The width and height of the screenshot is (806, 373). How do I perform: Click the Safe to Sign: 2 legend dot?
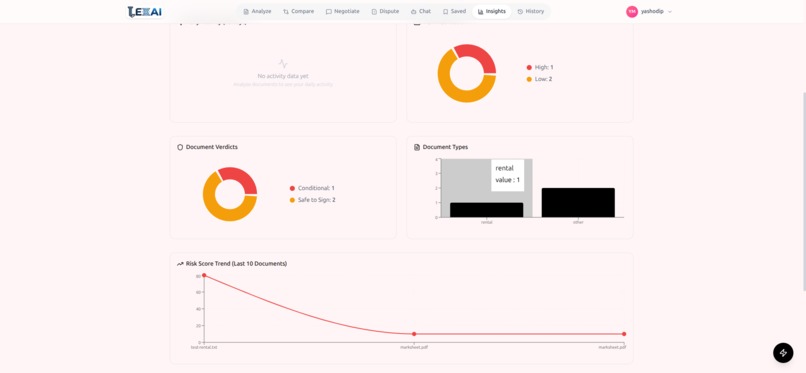pyautogui.click(x=292, y=200)
